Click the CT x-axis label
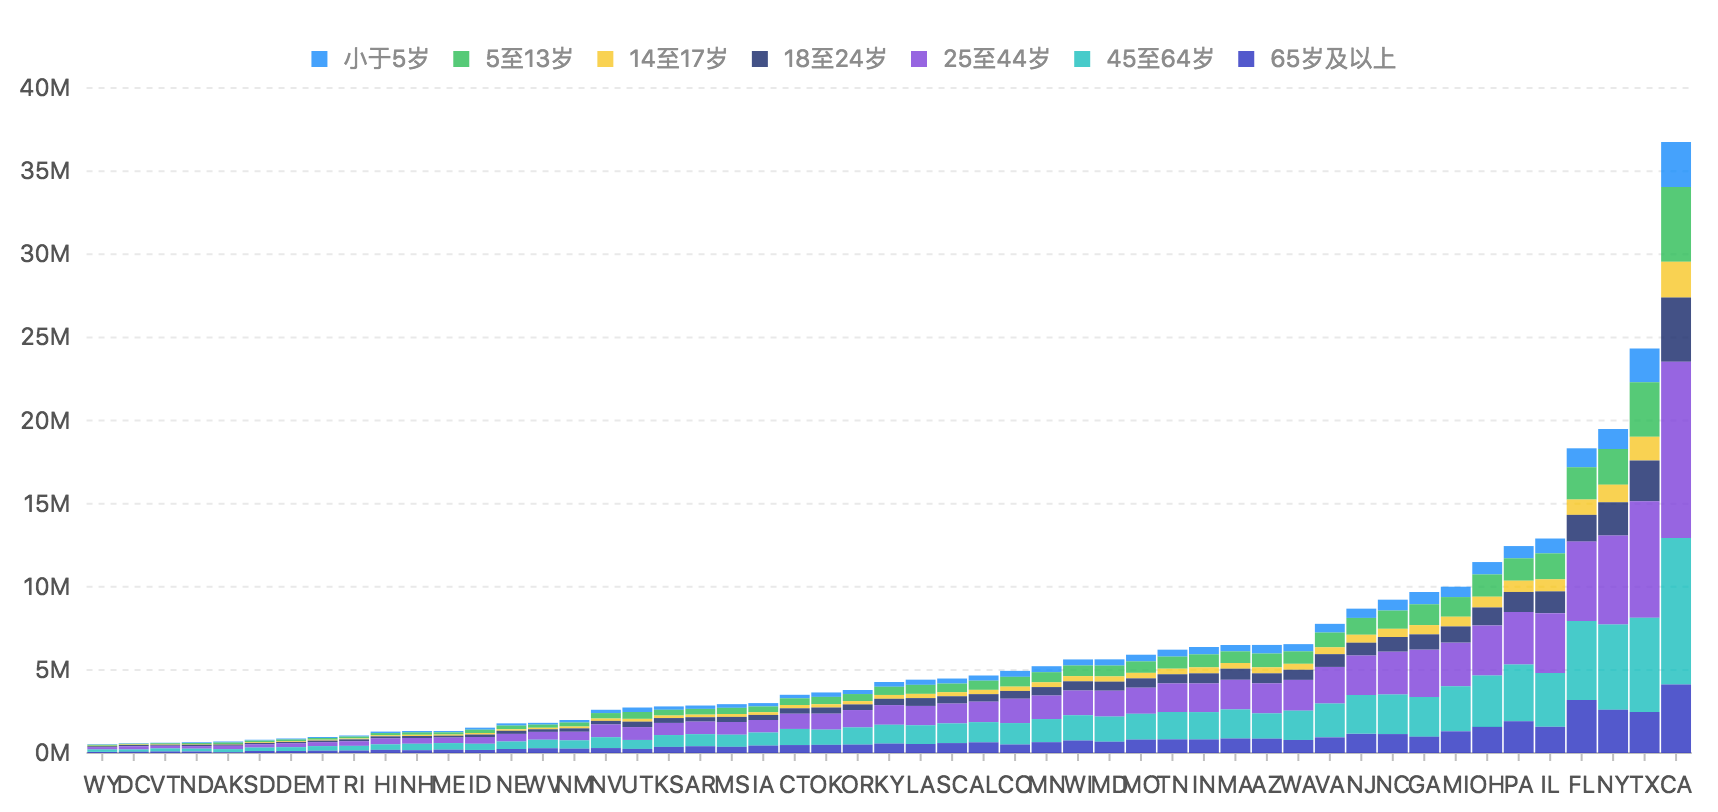 795,785
